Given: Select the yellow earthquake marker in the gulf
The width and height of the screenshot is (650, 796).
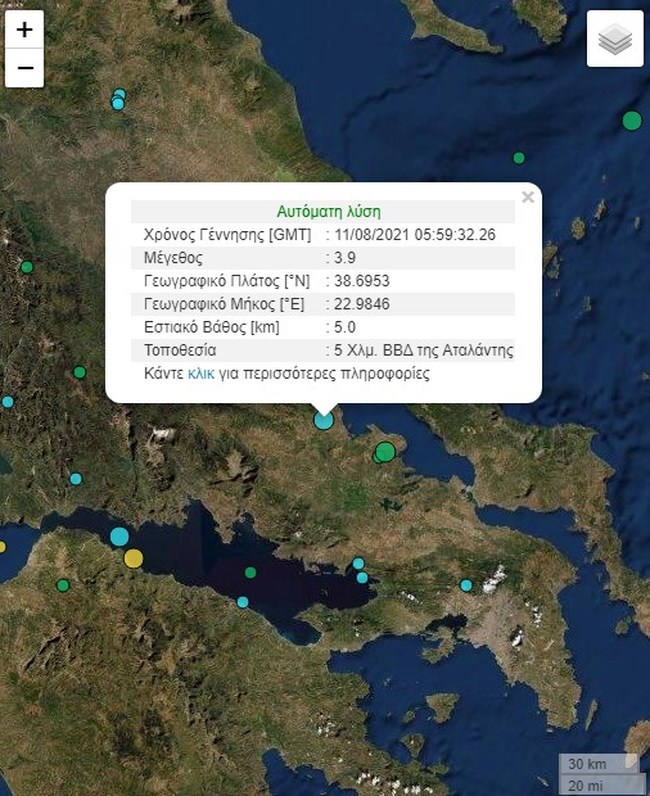Looking at the screenshot, I should tap(134, 558).
